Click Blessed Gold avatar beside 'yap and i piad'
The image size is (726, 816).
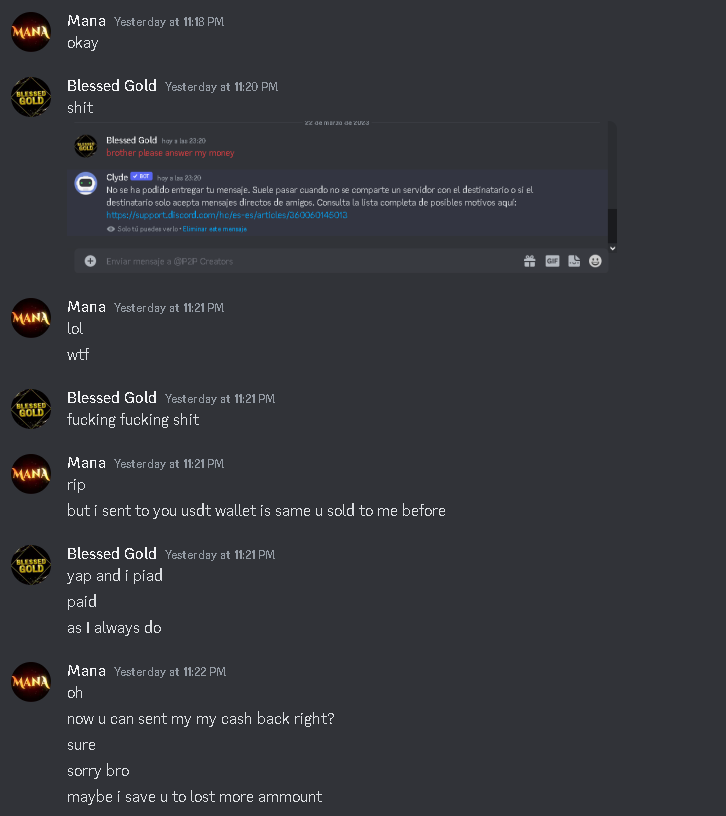31,565
